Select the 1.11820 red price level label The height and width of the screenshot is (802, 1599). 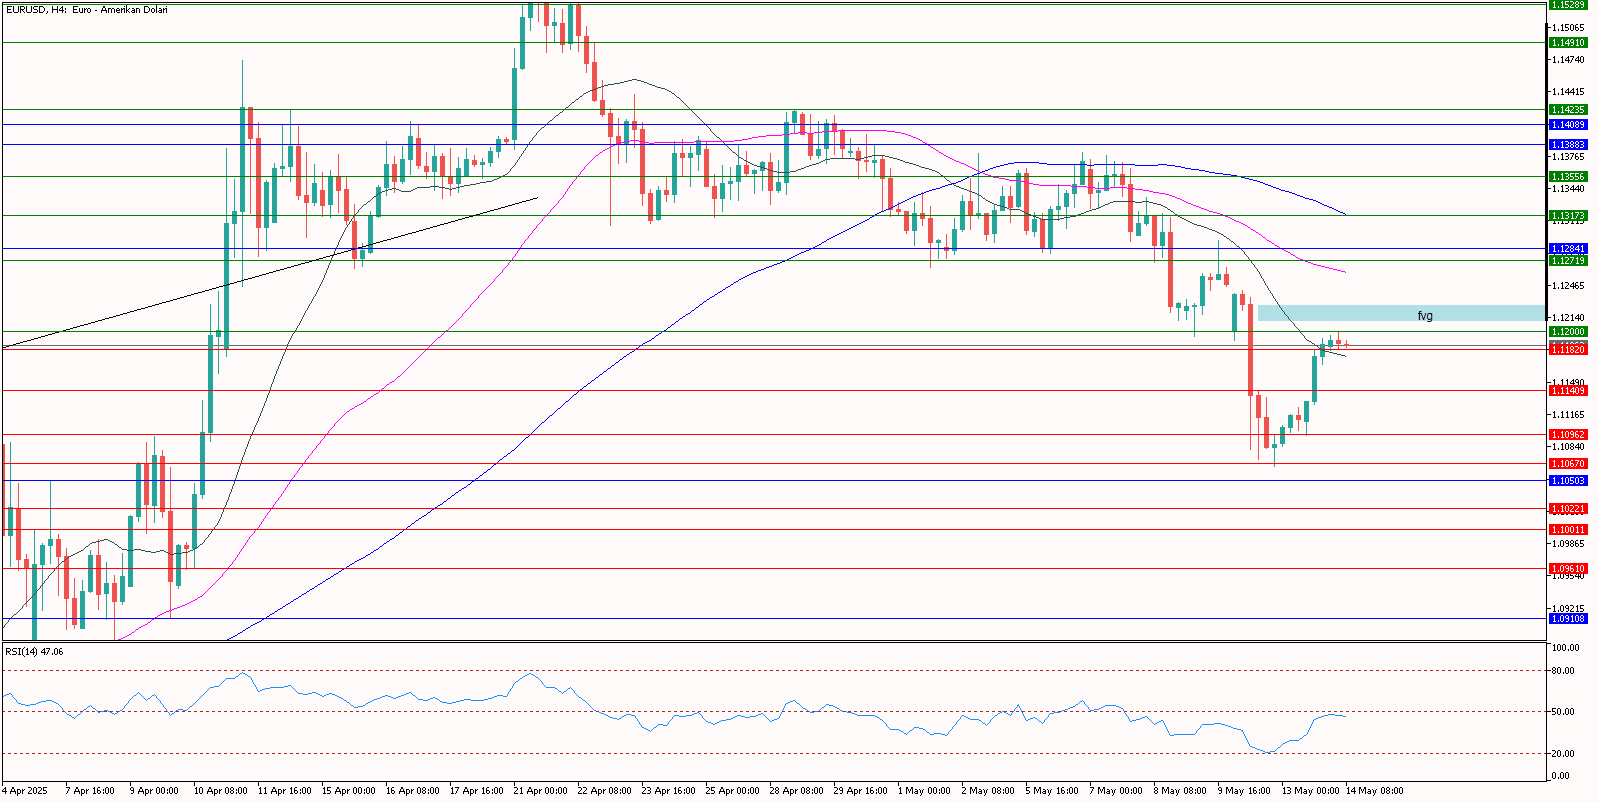(1568, 350)
